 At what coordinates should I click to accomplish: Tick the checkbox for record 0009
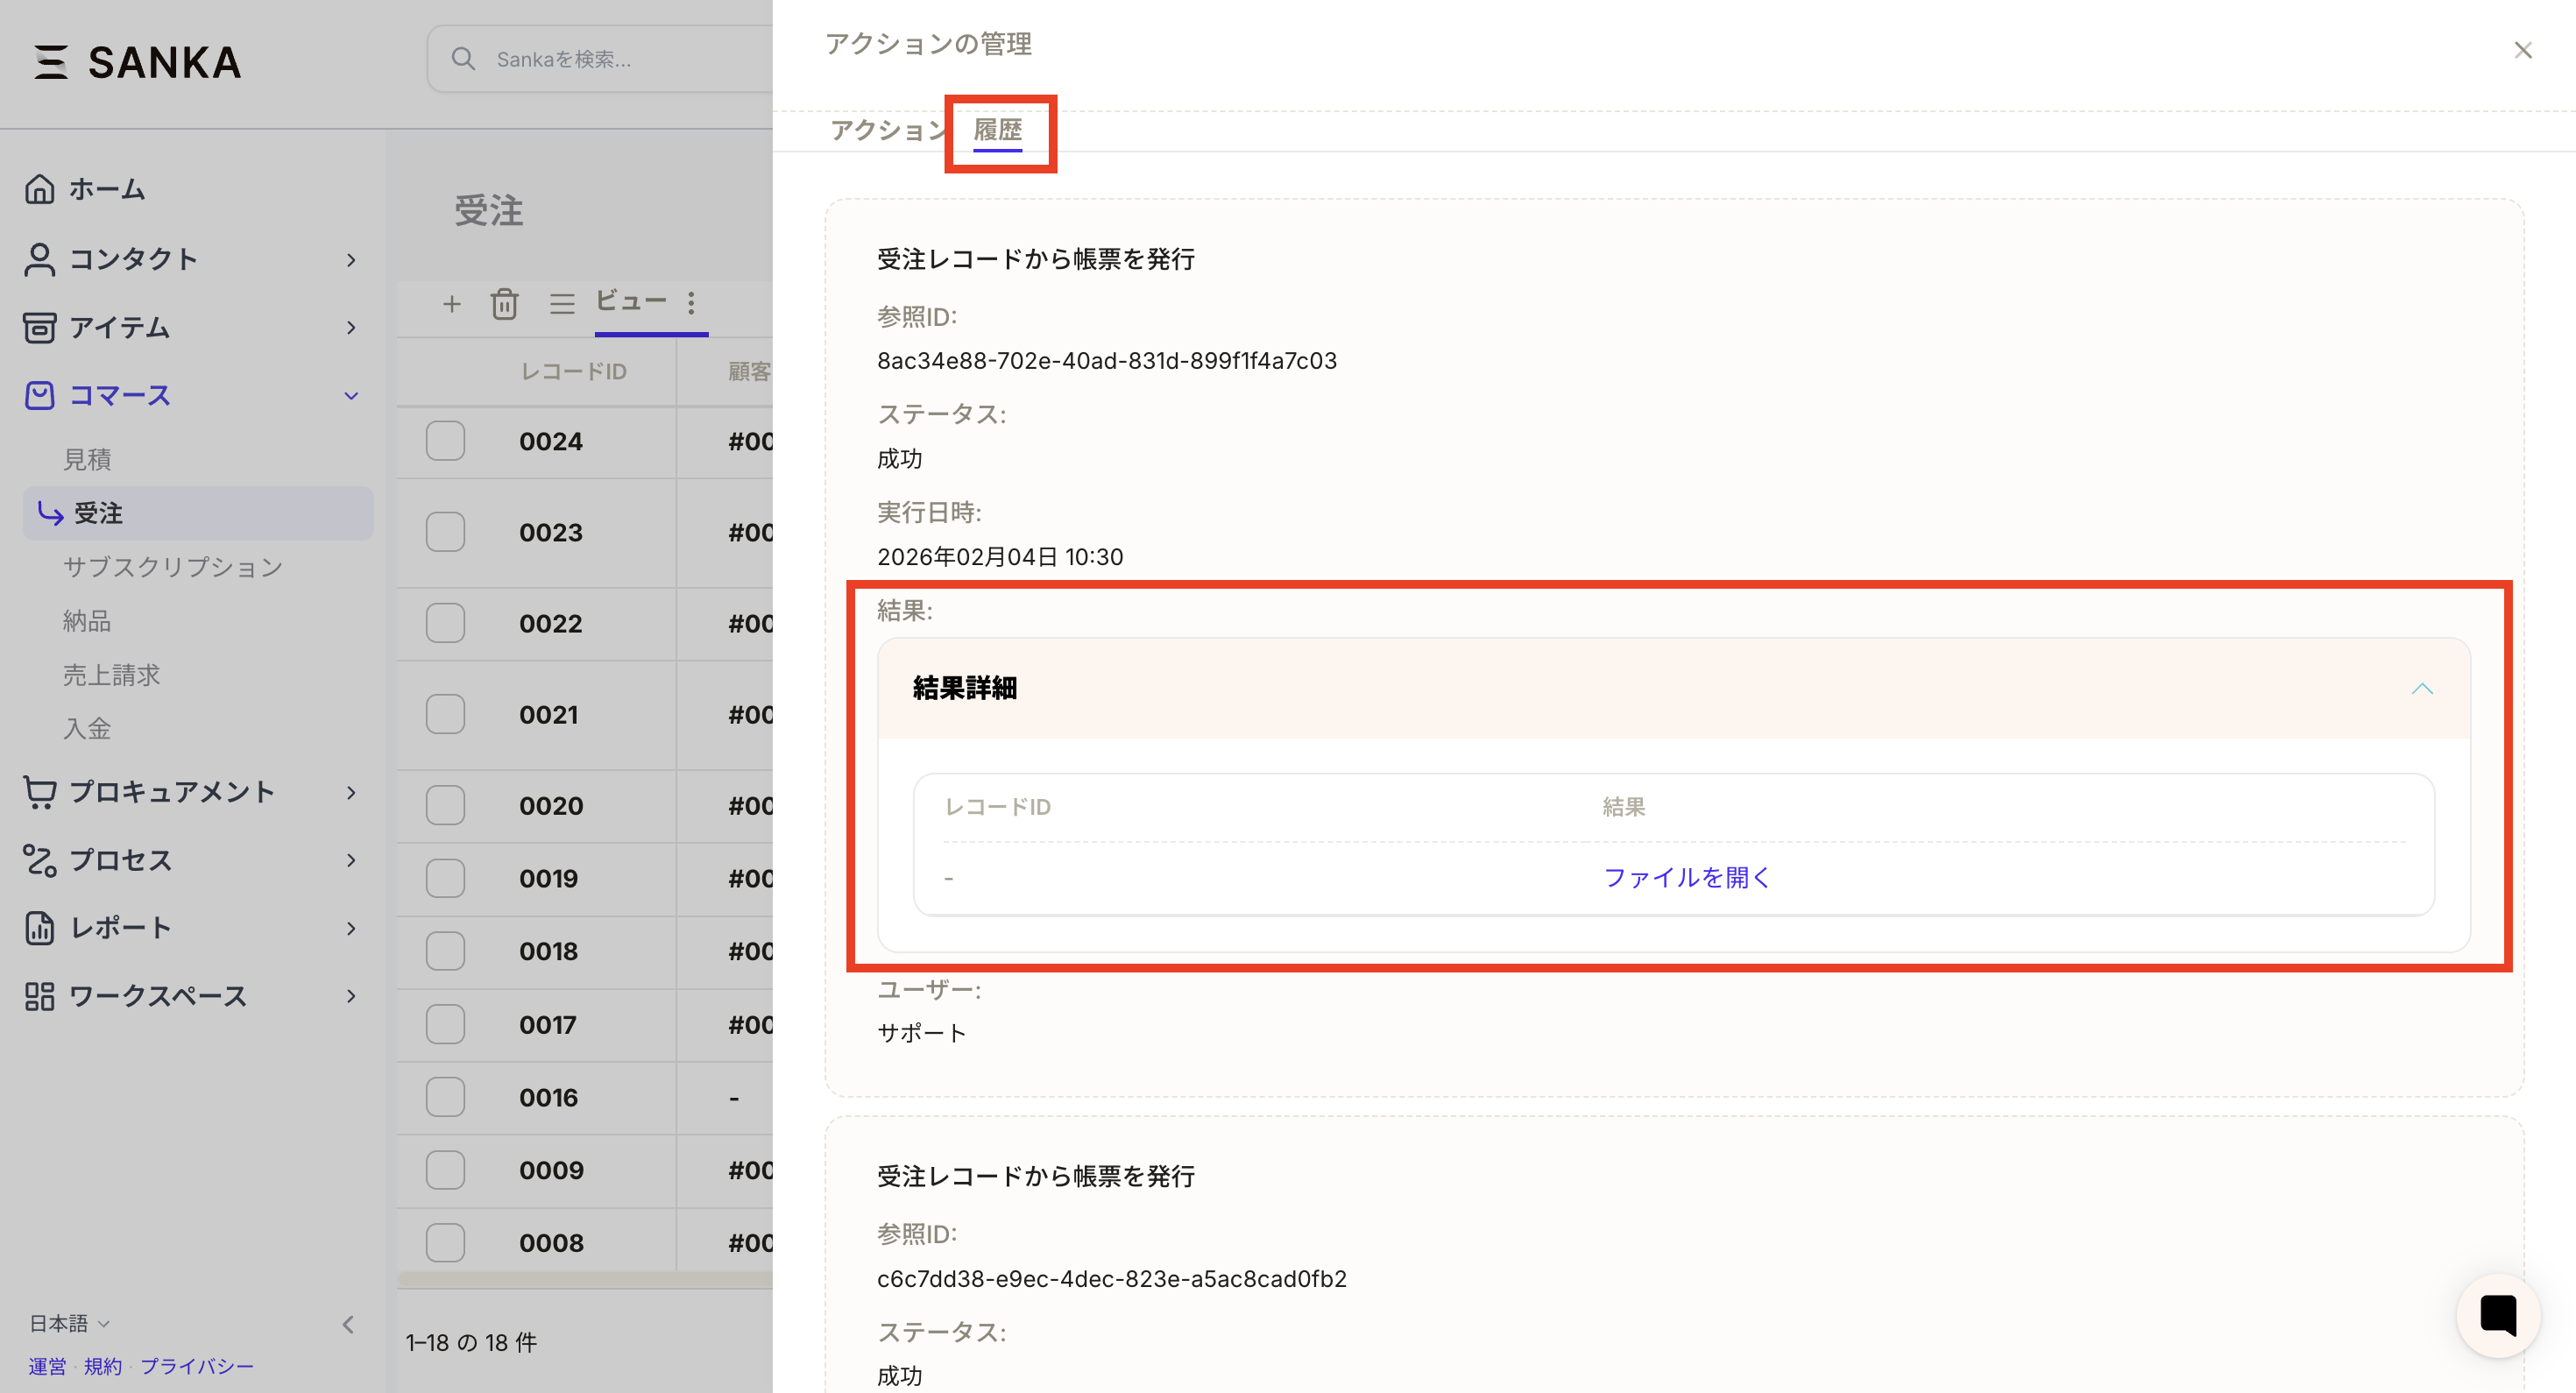(445, 1169)
